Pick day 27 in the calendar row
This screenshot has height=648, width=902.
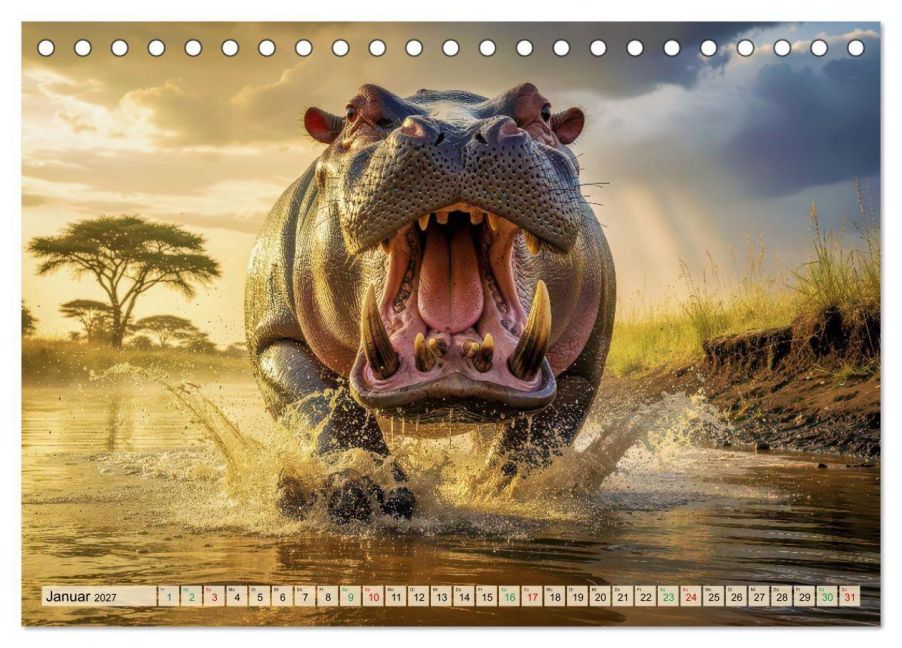tap(759, 596)
